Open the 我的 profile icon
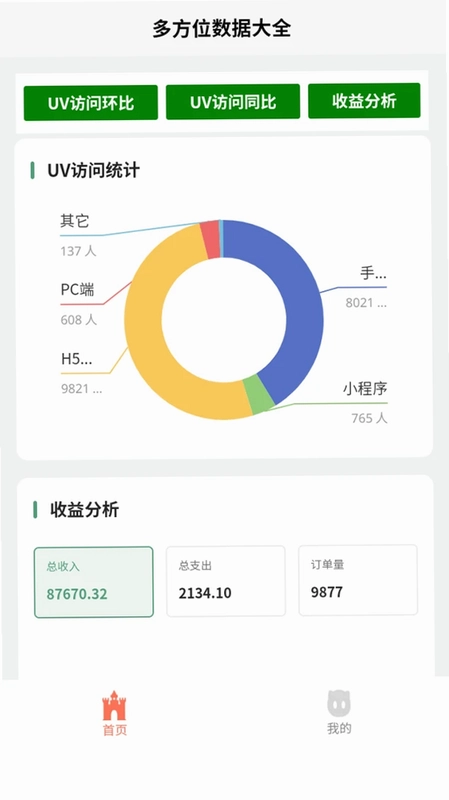Viewport: 449px width, 800px height. [339, 704]
